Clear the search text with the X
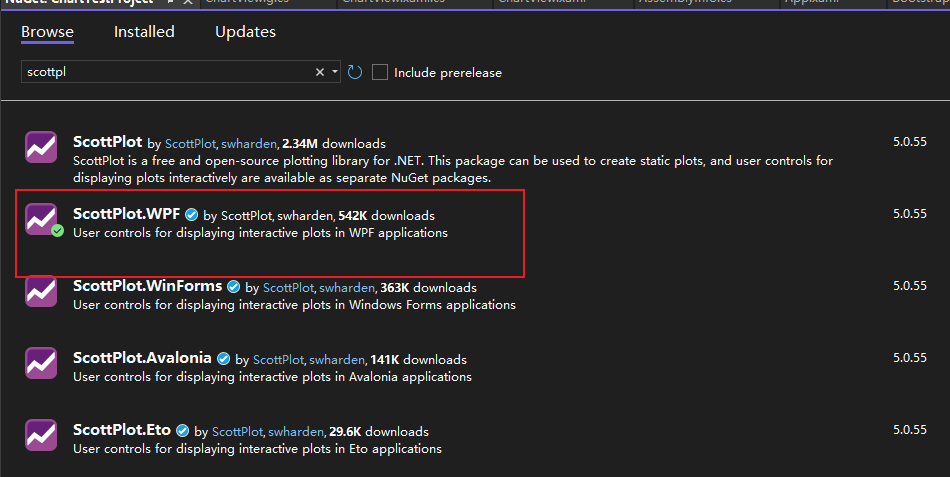The width and height of the screenshot is (950, 477). click(320, 72)
